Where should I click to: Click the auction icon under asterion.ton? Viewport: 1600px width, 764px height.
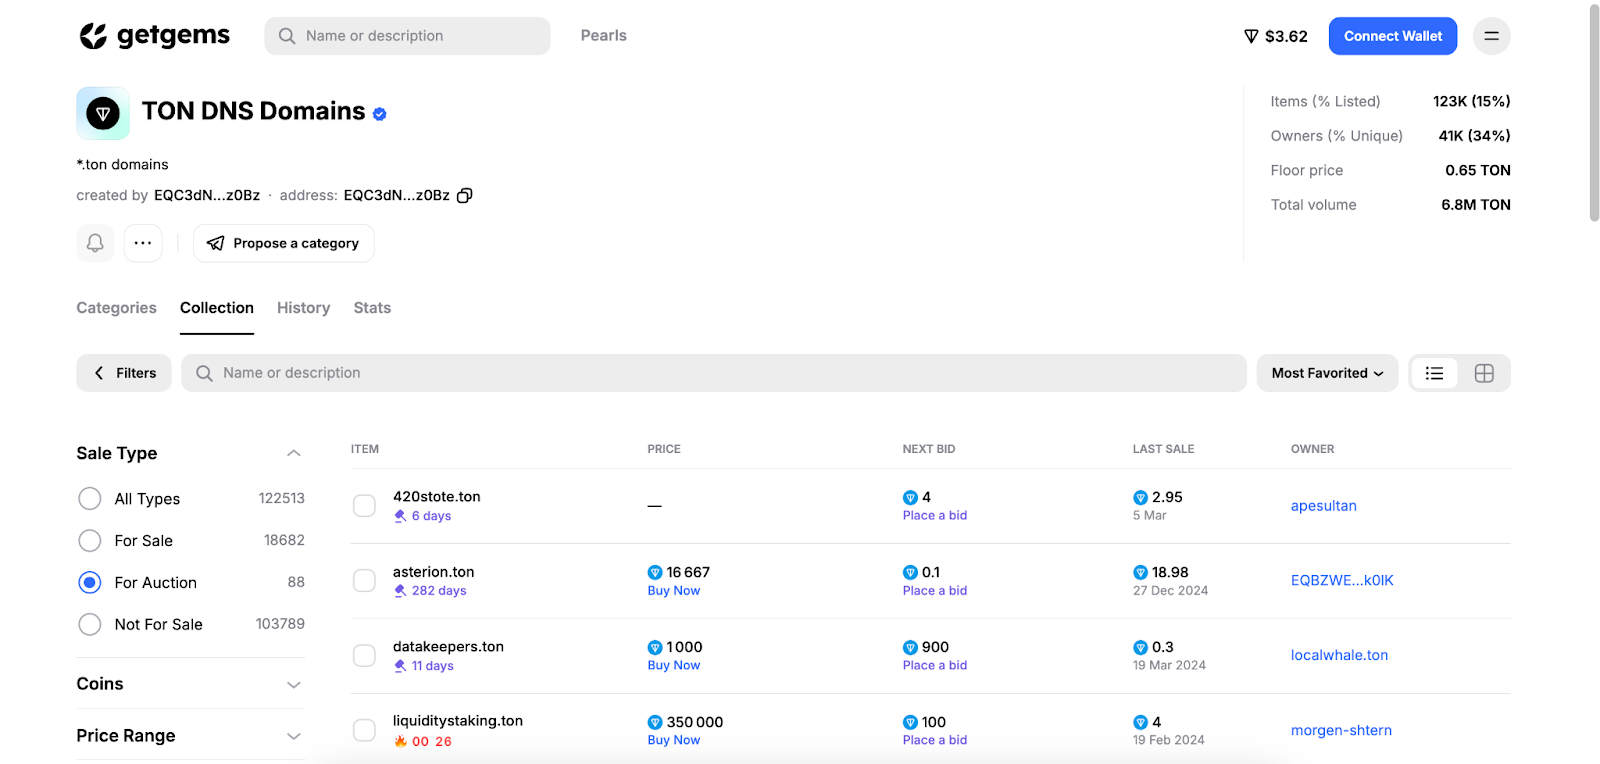[400, 591]
